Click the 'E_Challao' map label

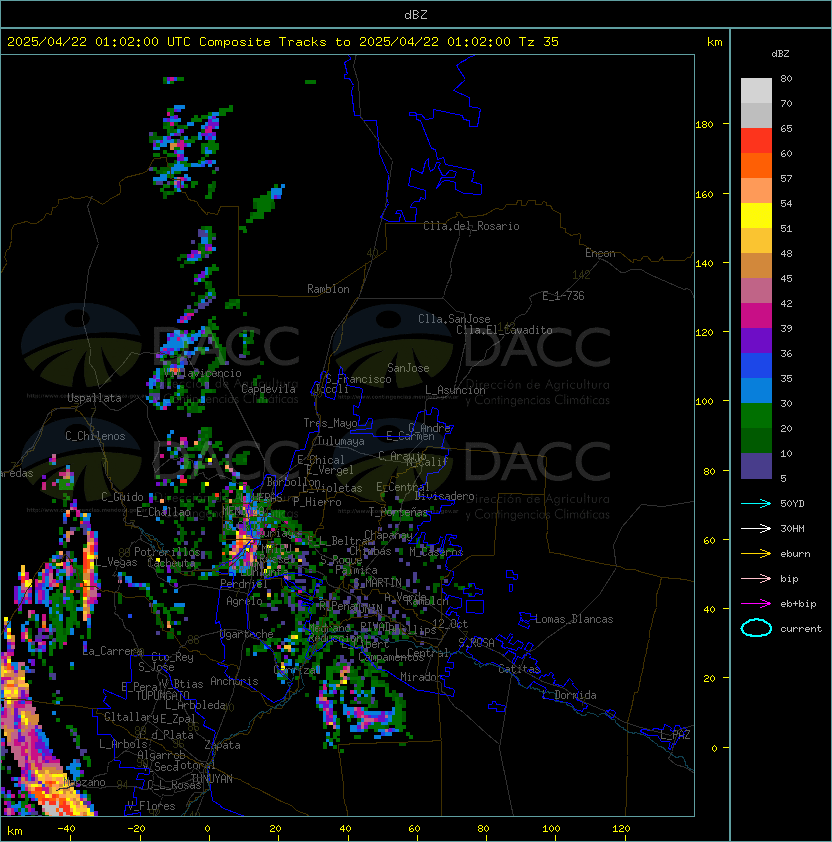pos(163,512)
